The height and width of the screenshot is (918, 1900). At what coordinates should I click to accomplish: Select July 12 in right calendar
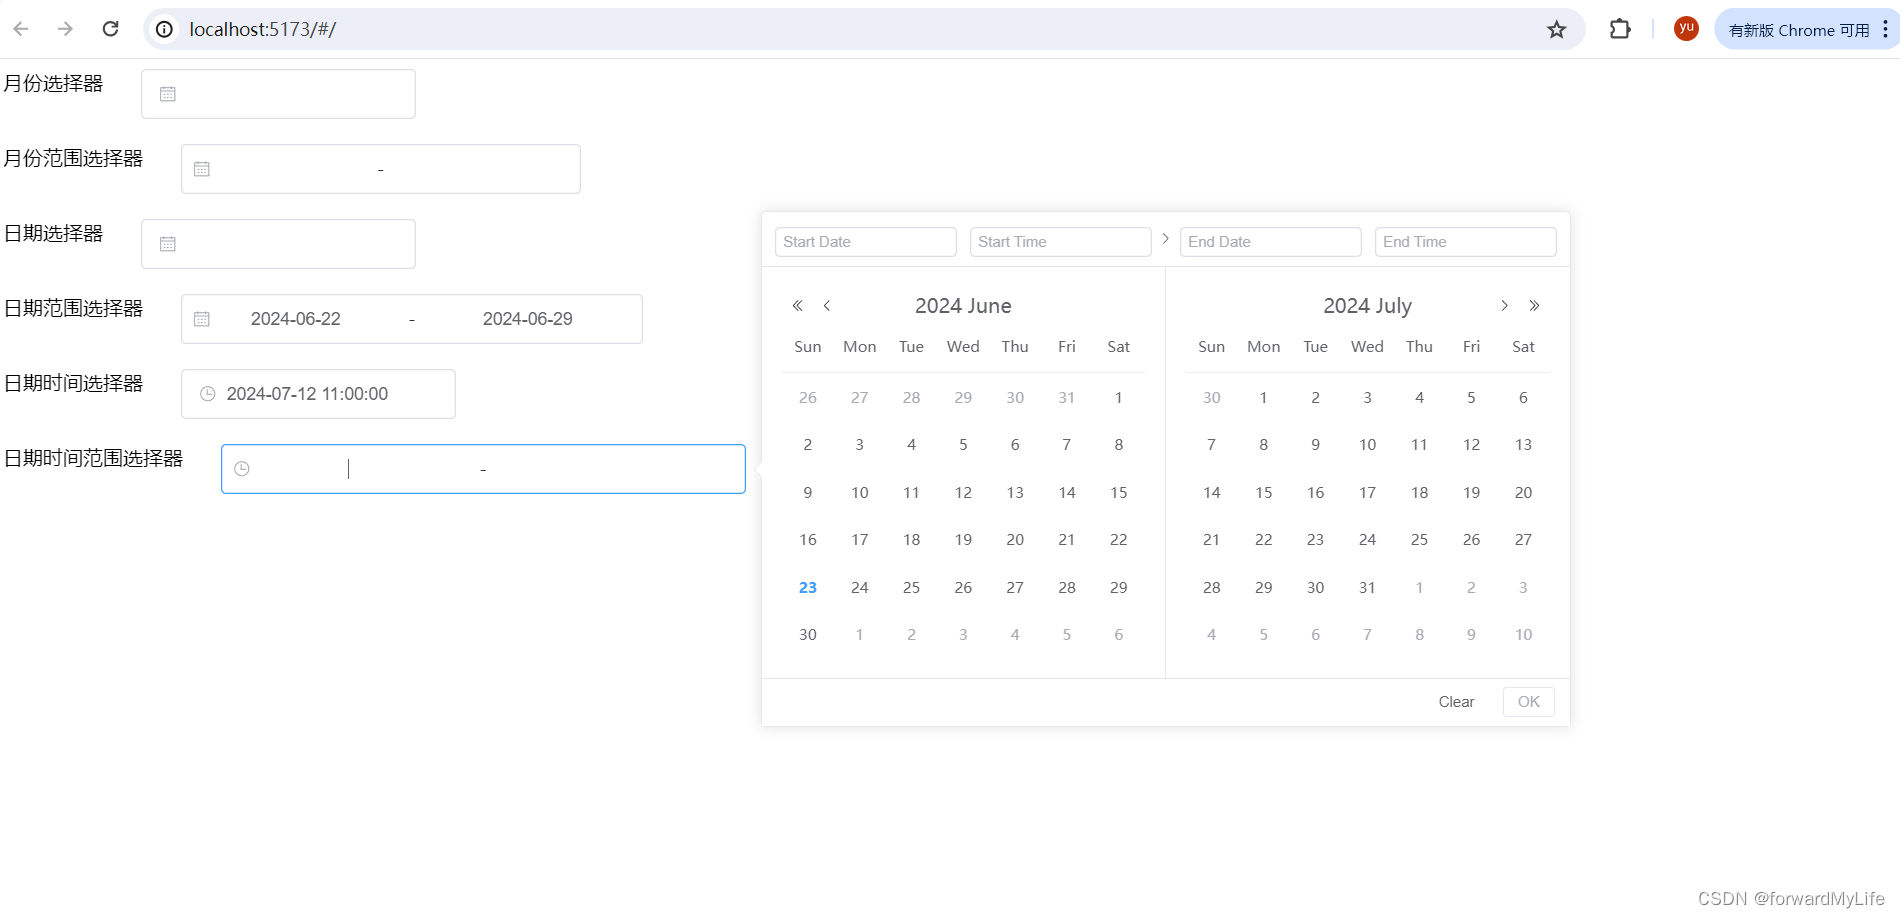pos(1471,445)
